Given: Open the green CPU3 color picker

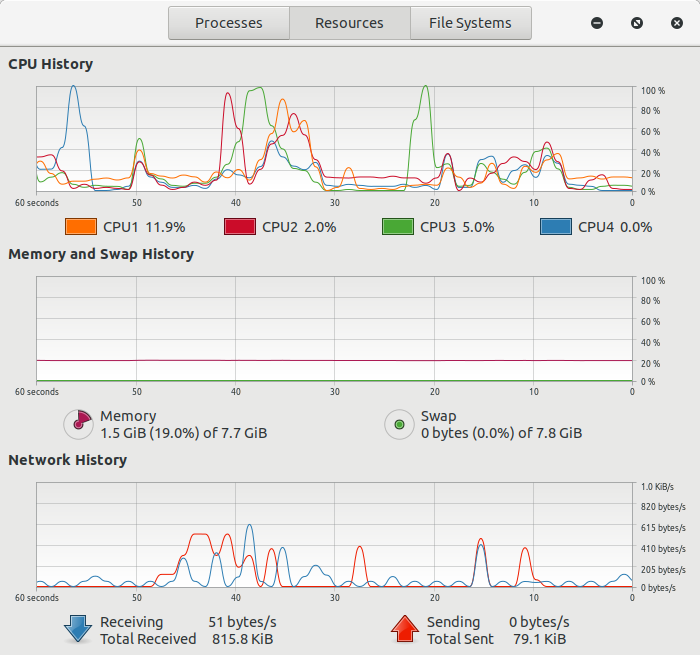Looking at the screenshot, I should tap(398, 227).
